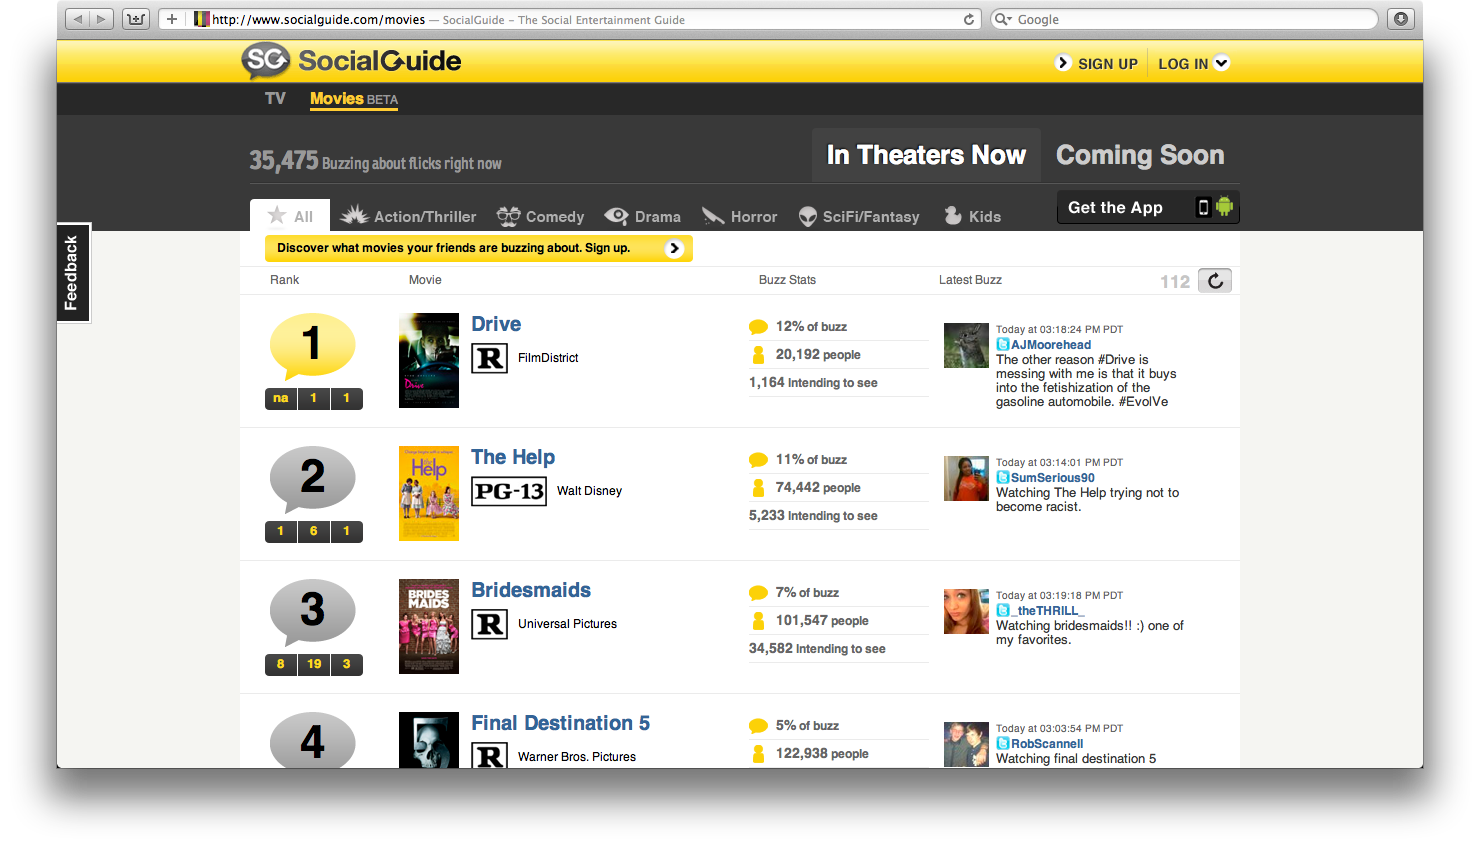Switch to Coming Soon tab

coord(1140,155)
